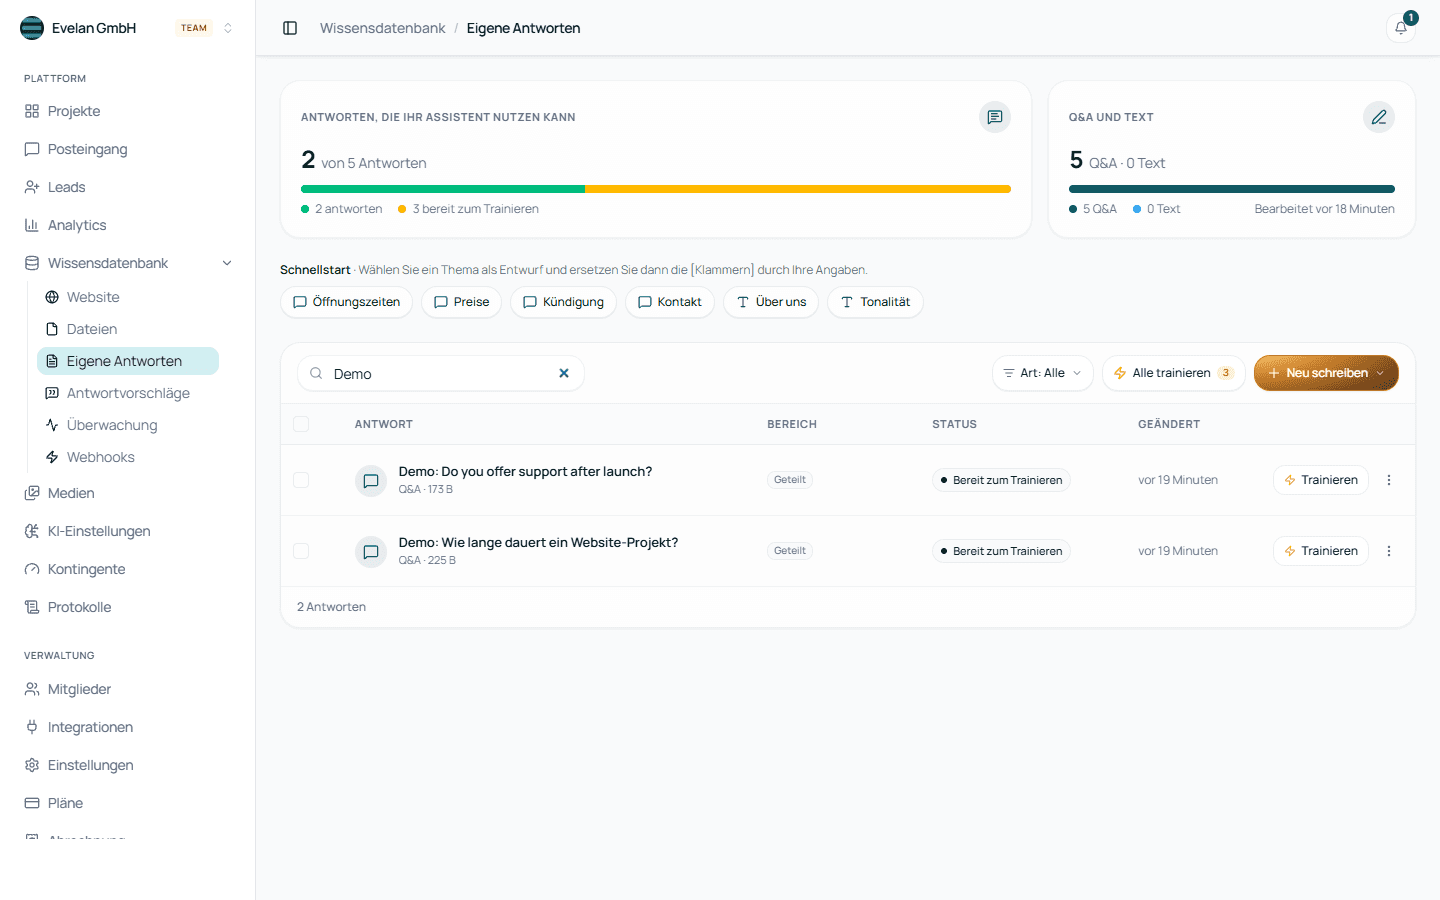
Task: Click the Q&A und Text progress bar
Action: pos(1232,189)
